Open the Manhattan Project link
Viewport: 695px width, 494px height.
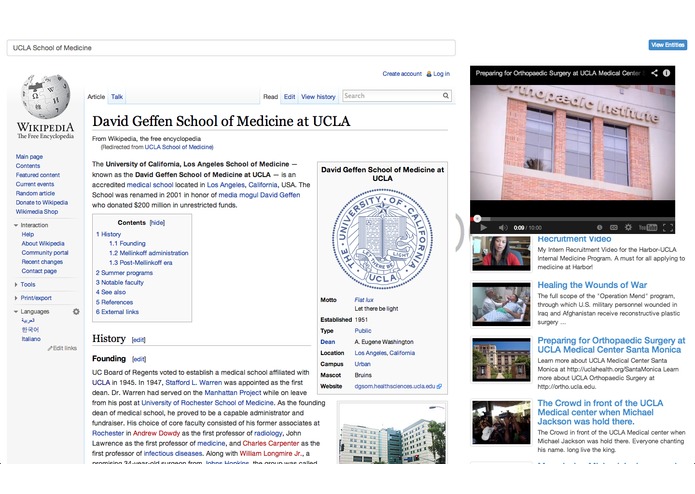click(232, 393)
